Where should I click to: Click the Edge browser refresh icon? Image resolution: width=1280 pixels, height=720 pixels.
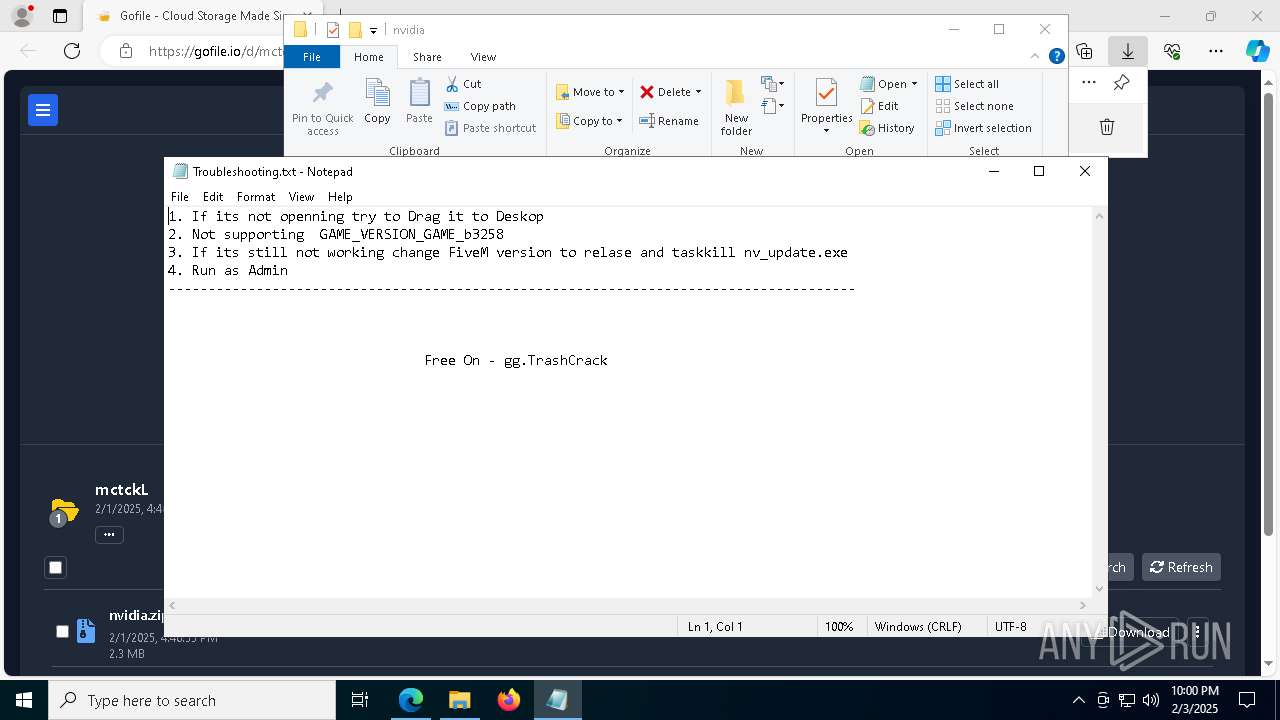tap(72, 51)
